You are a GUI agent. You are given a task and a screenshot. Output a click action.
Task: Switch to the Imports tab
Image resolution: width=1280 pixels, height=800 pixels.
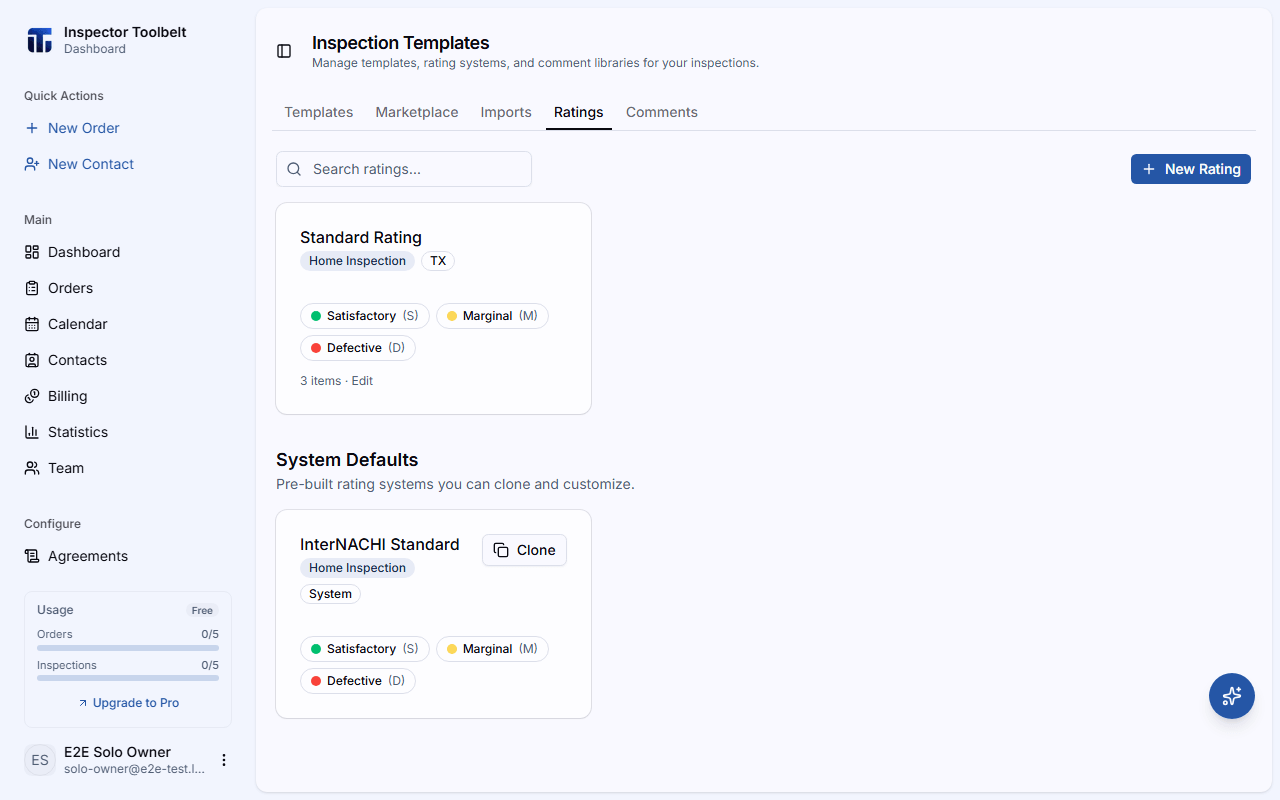pos(506,112)
